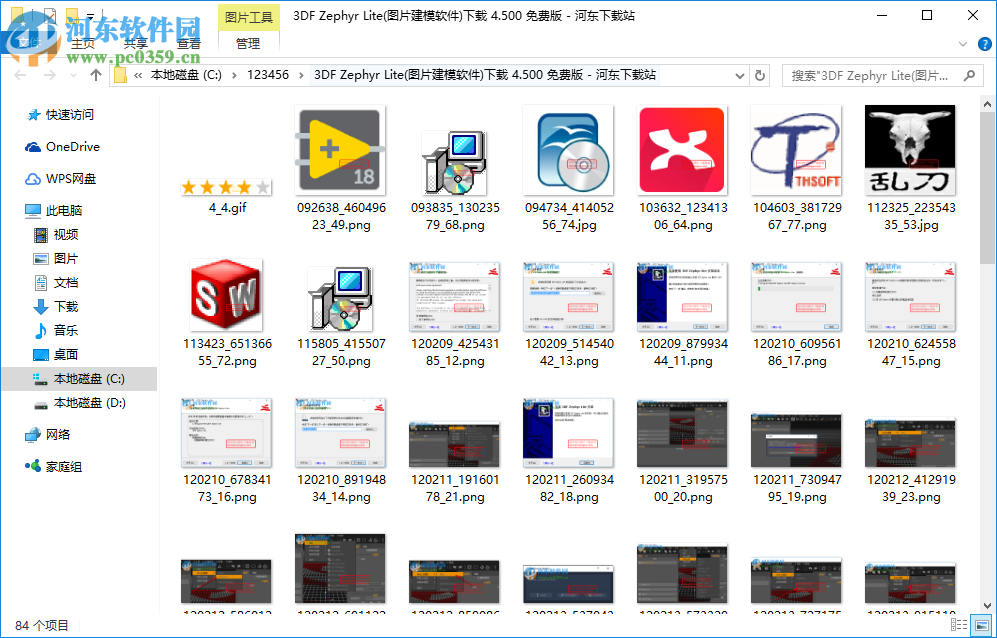Select Local Disk (D:) in sidebar
The width and height of the screenshot is (997, 638).
click(79, 403)
